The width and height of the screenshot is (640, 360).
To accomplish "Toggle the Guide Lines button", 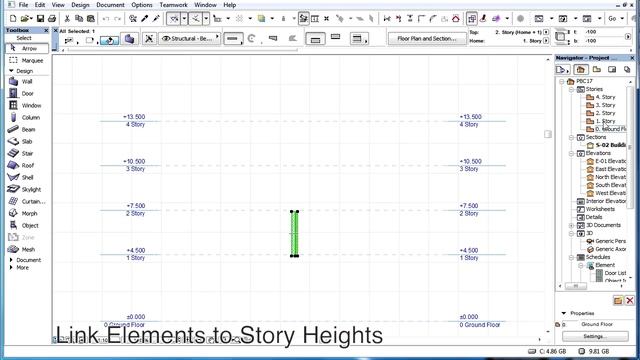I will coord(174,18).
